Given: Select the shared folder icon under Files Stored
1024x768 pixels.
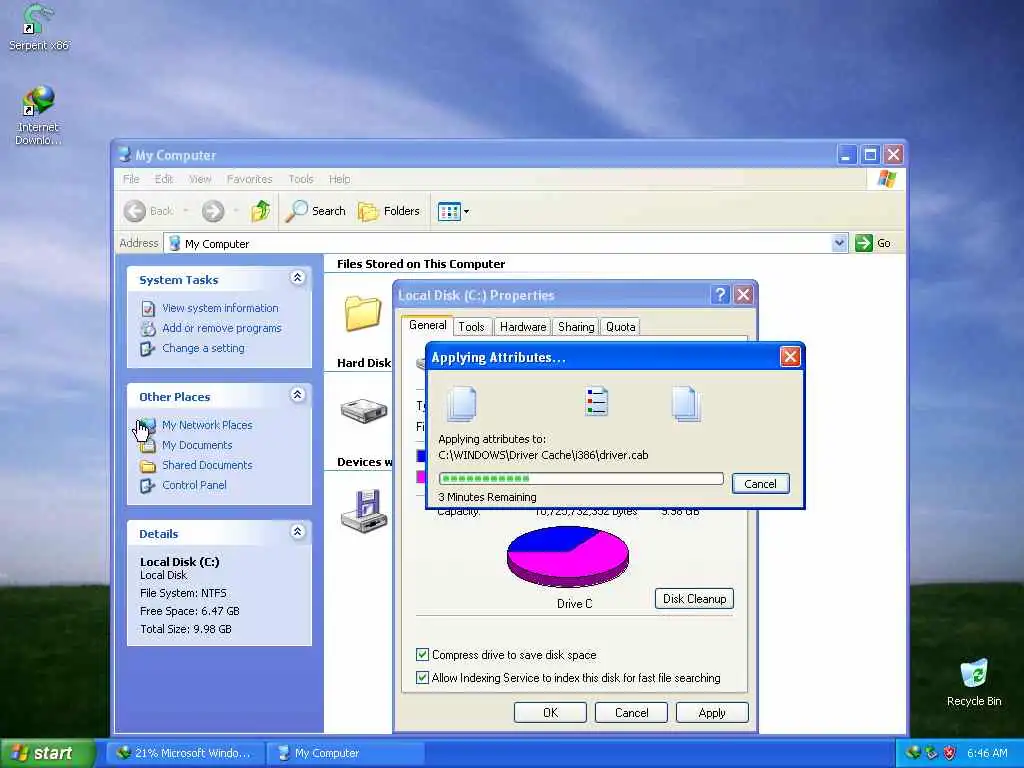Looking at the screenshot, I should pyautogui.click(x=362, y=312).
